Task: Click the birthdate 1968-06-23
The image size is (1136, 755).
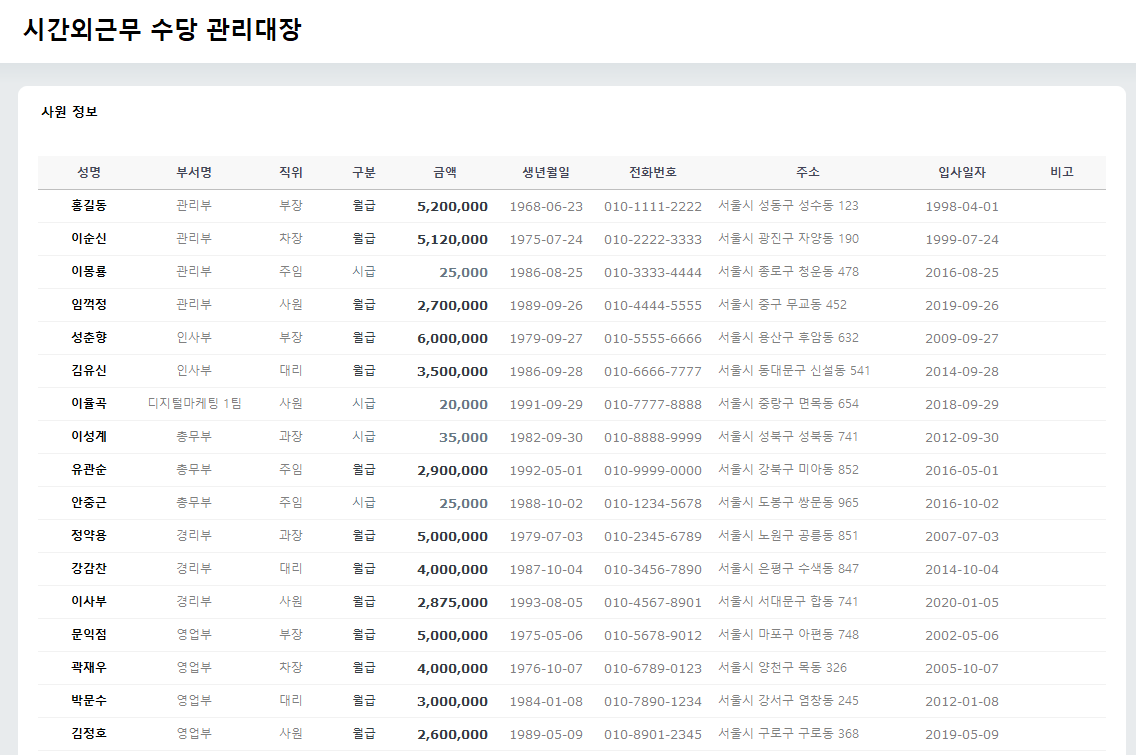Action: (x=546, y=207)
